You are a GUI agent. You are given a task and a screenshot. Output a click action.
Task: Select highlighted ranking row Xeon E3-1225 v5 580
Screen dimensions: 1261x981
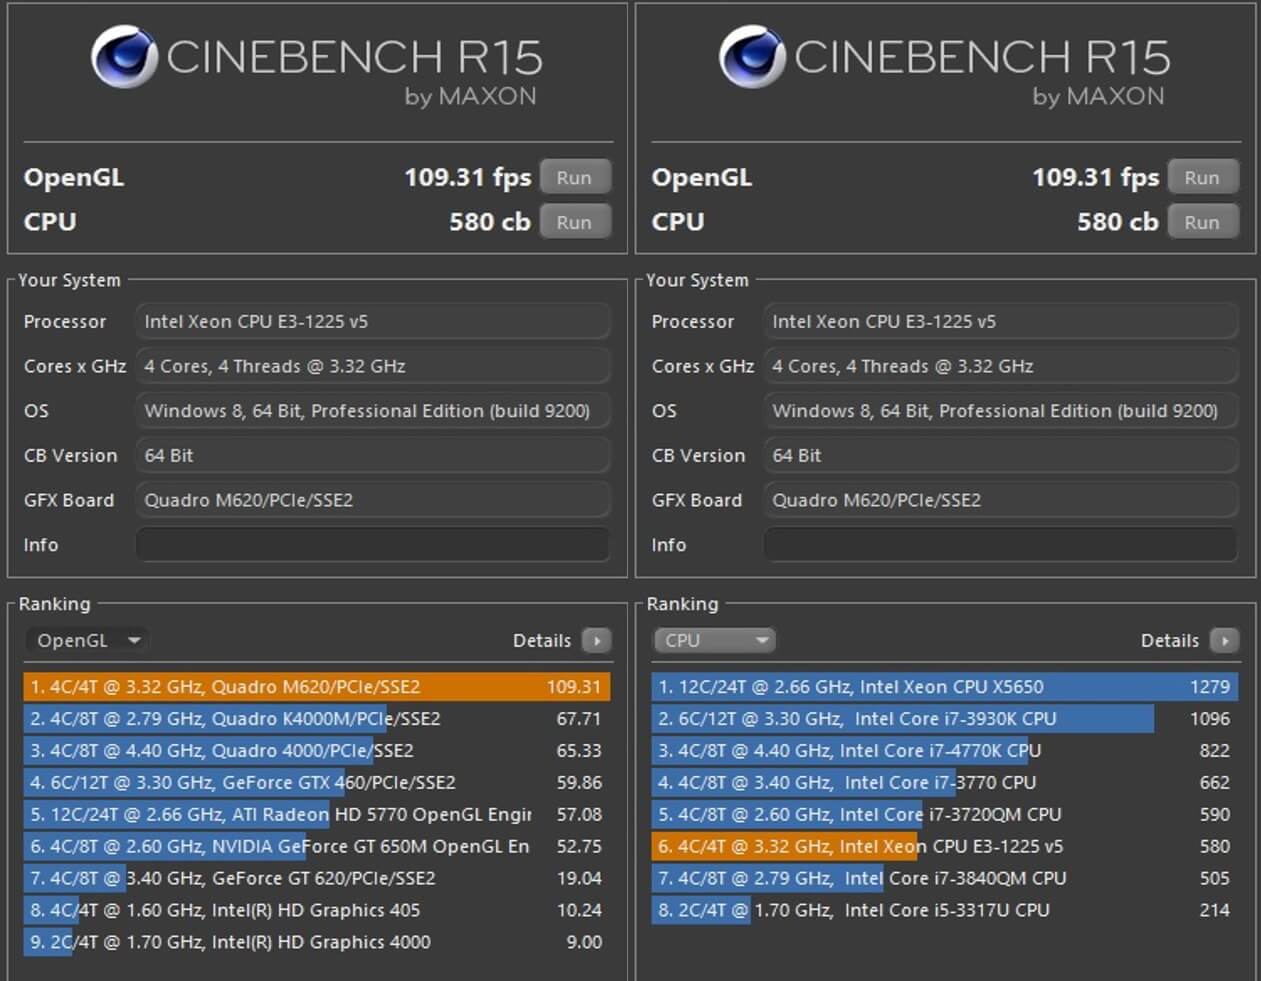[x=944, y=847]
